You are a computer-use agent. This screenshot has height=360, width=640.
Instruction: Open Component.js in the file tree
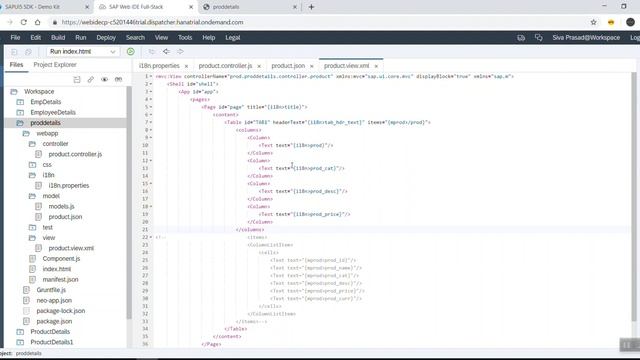point(61,259)
